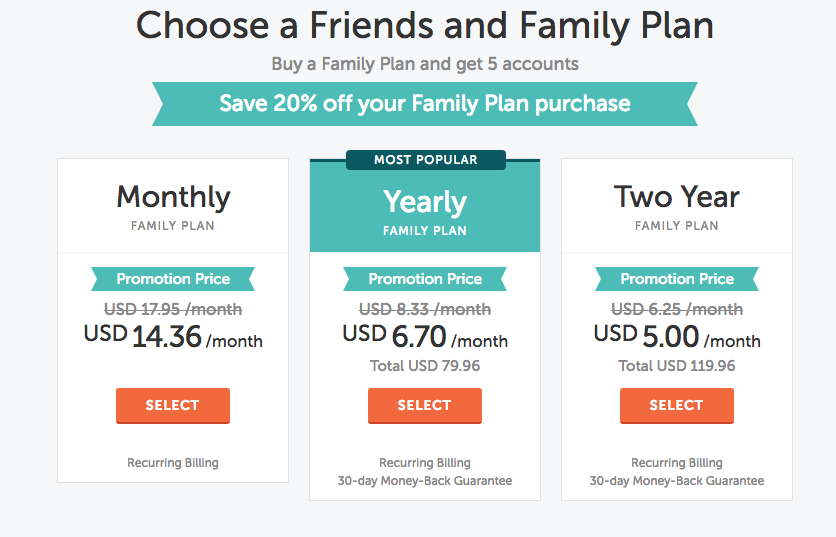Click the Monthly plan title
Viewport: 836px width, 537px height.
tap(173, 197)
